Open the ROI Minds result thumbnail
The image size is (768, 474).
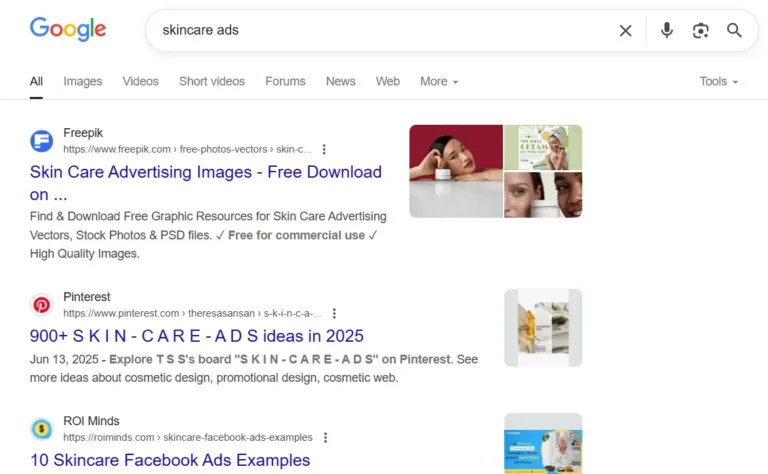click(543, 444)
